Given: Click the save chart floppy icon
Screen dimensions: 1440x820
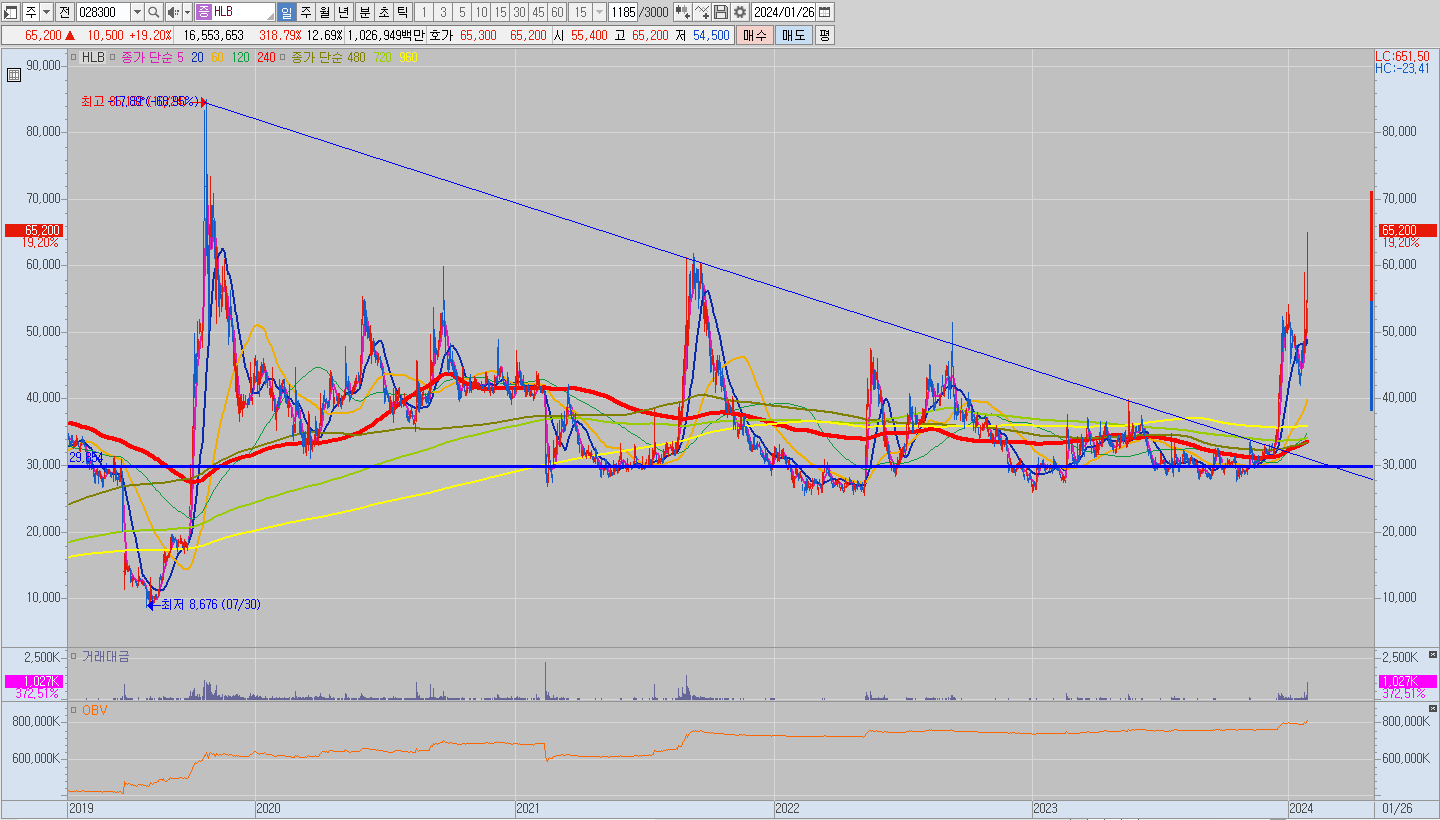Looking at the screenshot, I should click(x=721, y=12).
